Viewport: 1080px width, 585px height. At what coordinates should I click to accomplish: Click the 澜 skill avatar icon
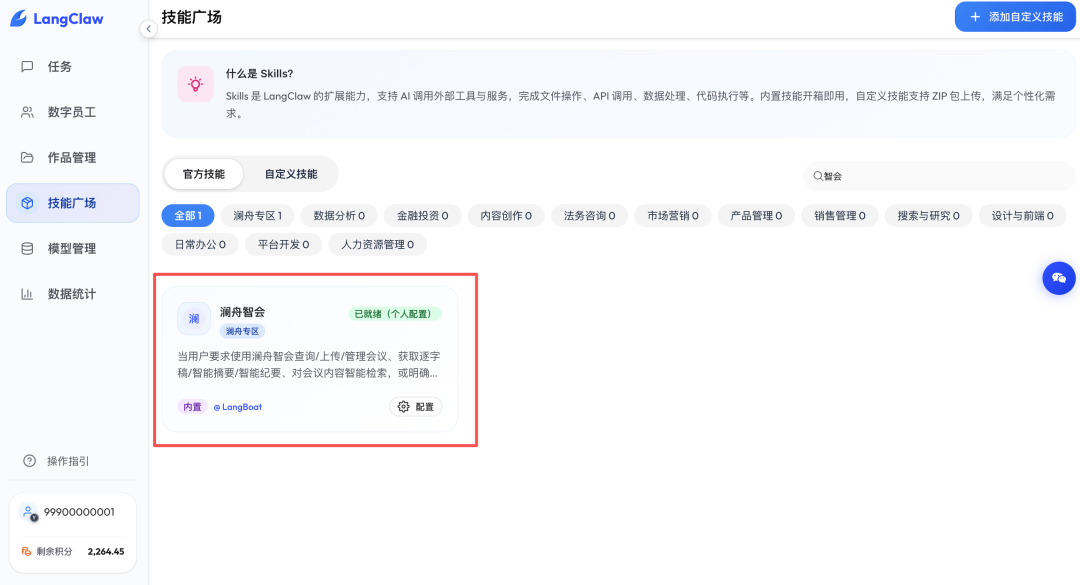194,318
